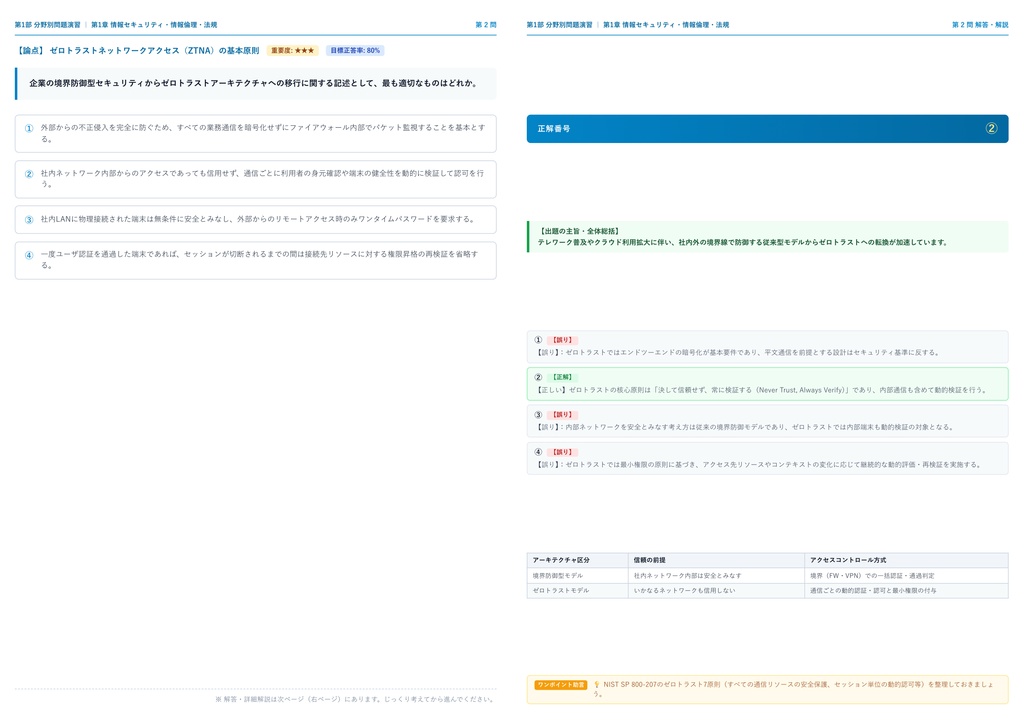Click the question text starting with 企業の境界防御型セキュリティ
Viewport: 1024px width, 724px height.
coord(254,83)
